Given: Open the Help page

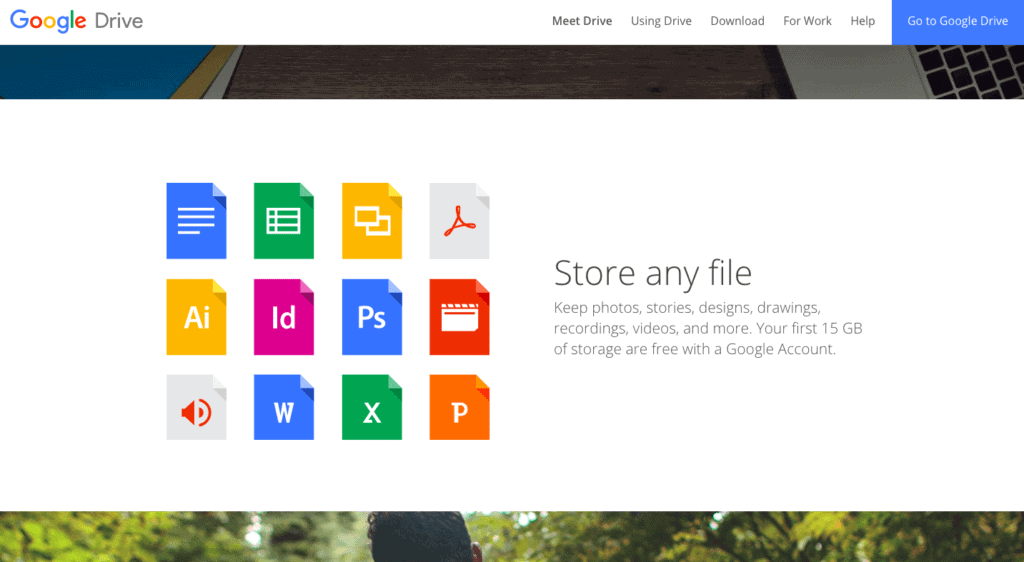Looking at the screenshot, I should tap(862, 21).
